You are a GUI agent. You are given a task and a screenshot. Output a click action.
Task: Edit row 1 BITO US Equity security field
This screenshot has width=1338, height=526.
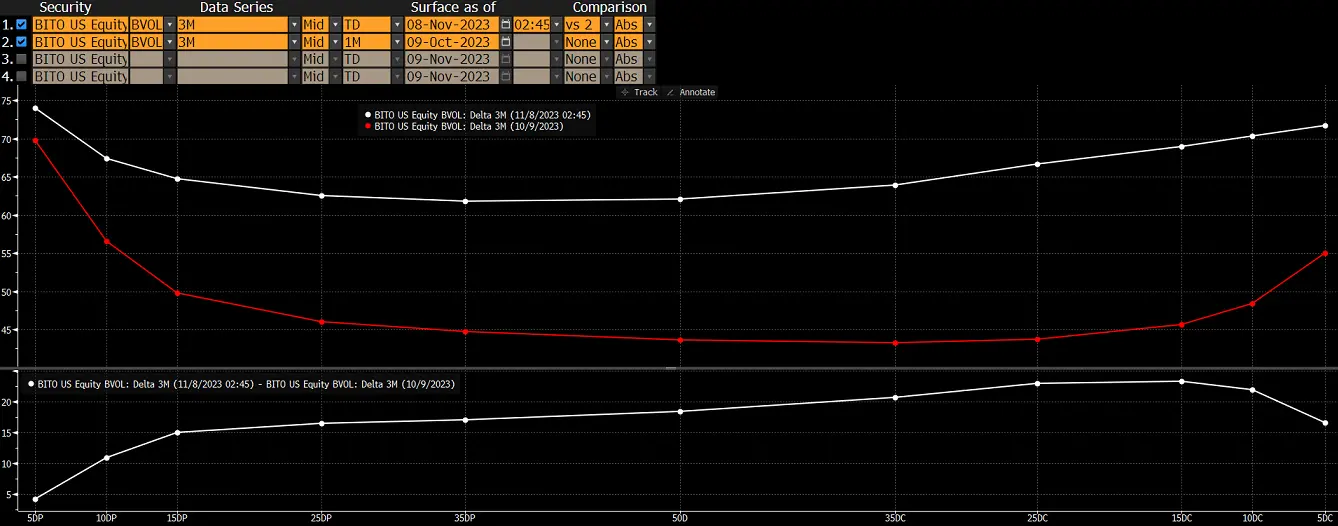point(80,24)
